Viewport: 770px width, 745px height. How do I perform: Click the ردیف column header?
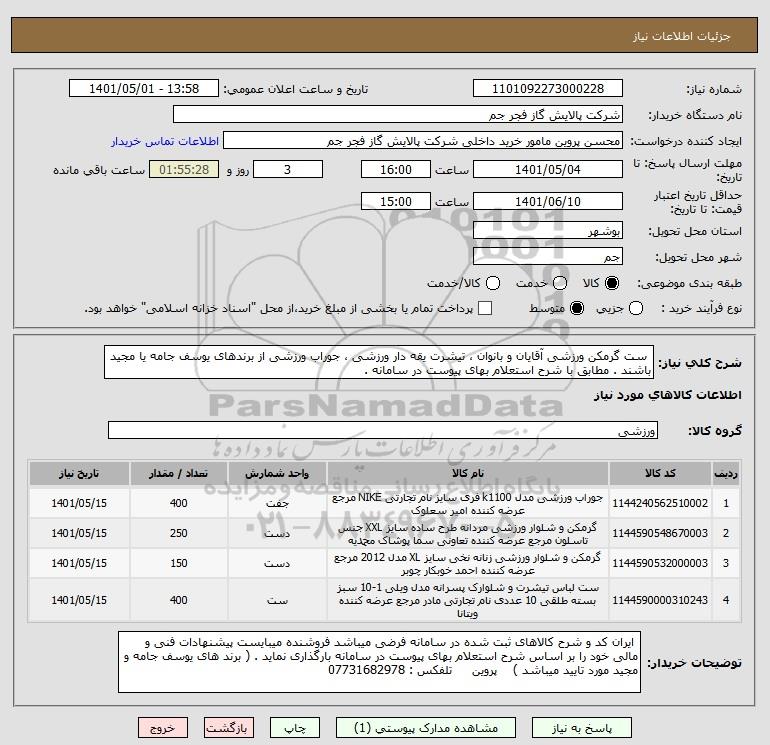726,473
